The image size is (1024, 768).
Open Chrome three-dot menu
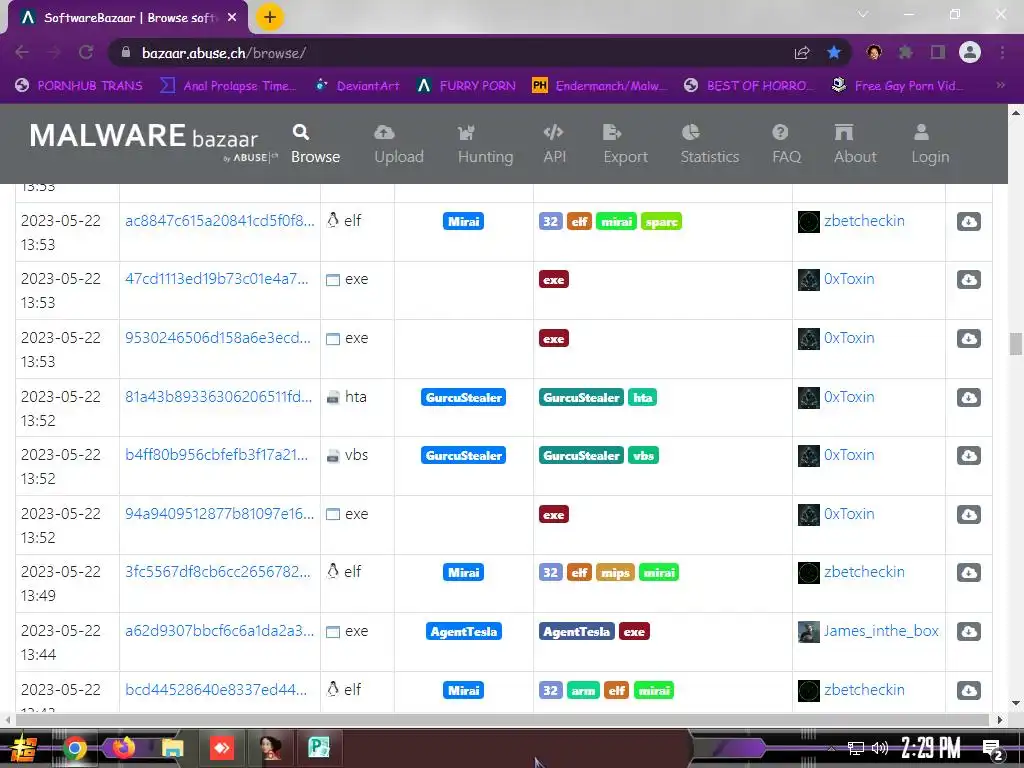(1002, 52)
